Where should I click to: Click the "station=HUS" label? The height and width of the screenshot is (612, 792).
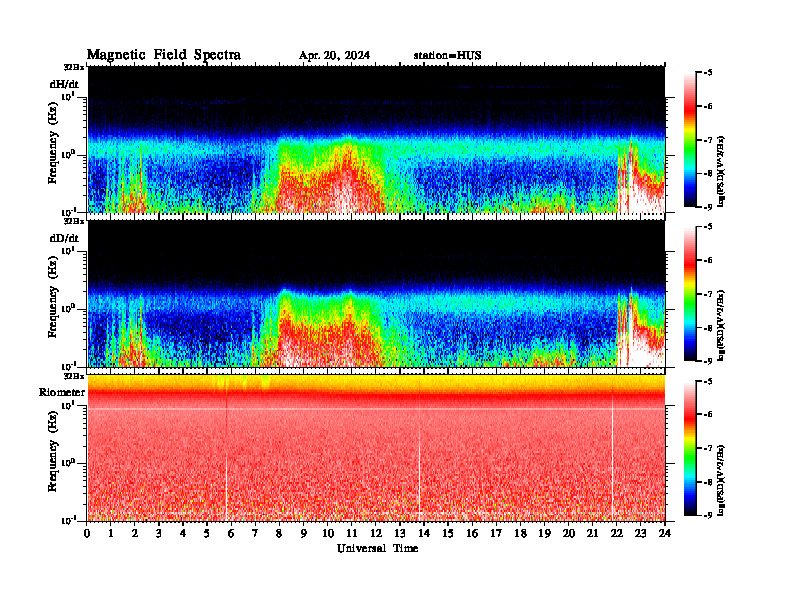pyautogui.click(x=447, y=56)
